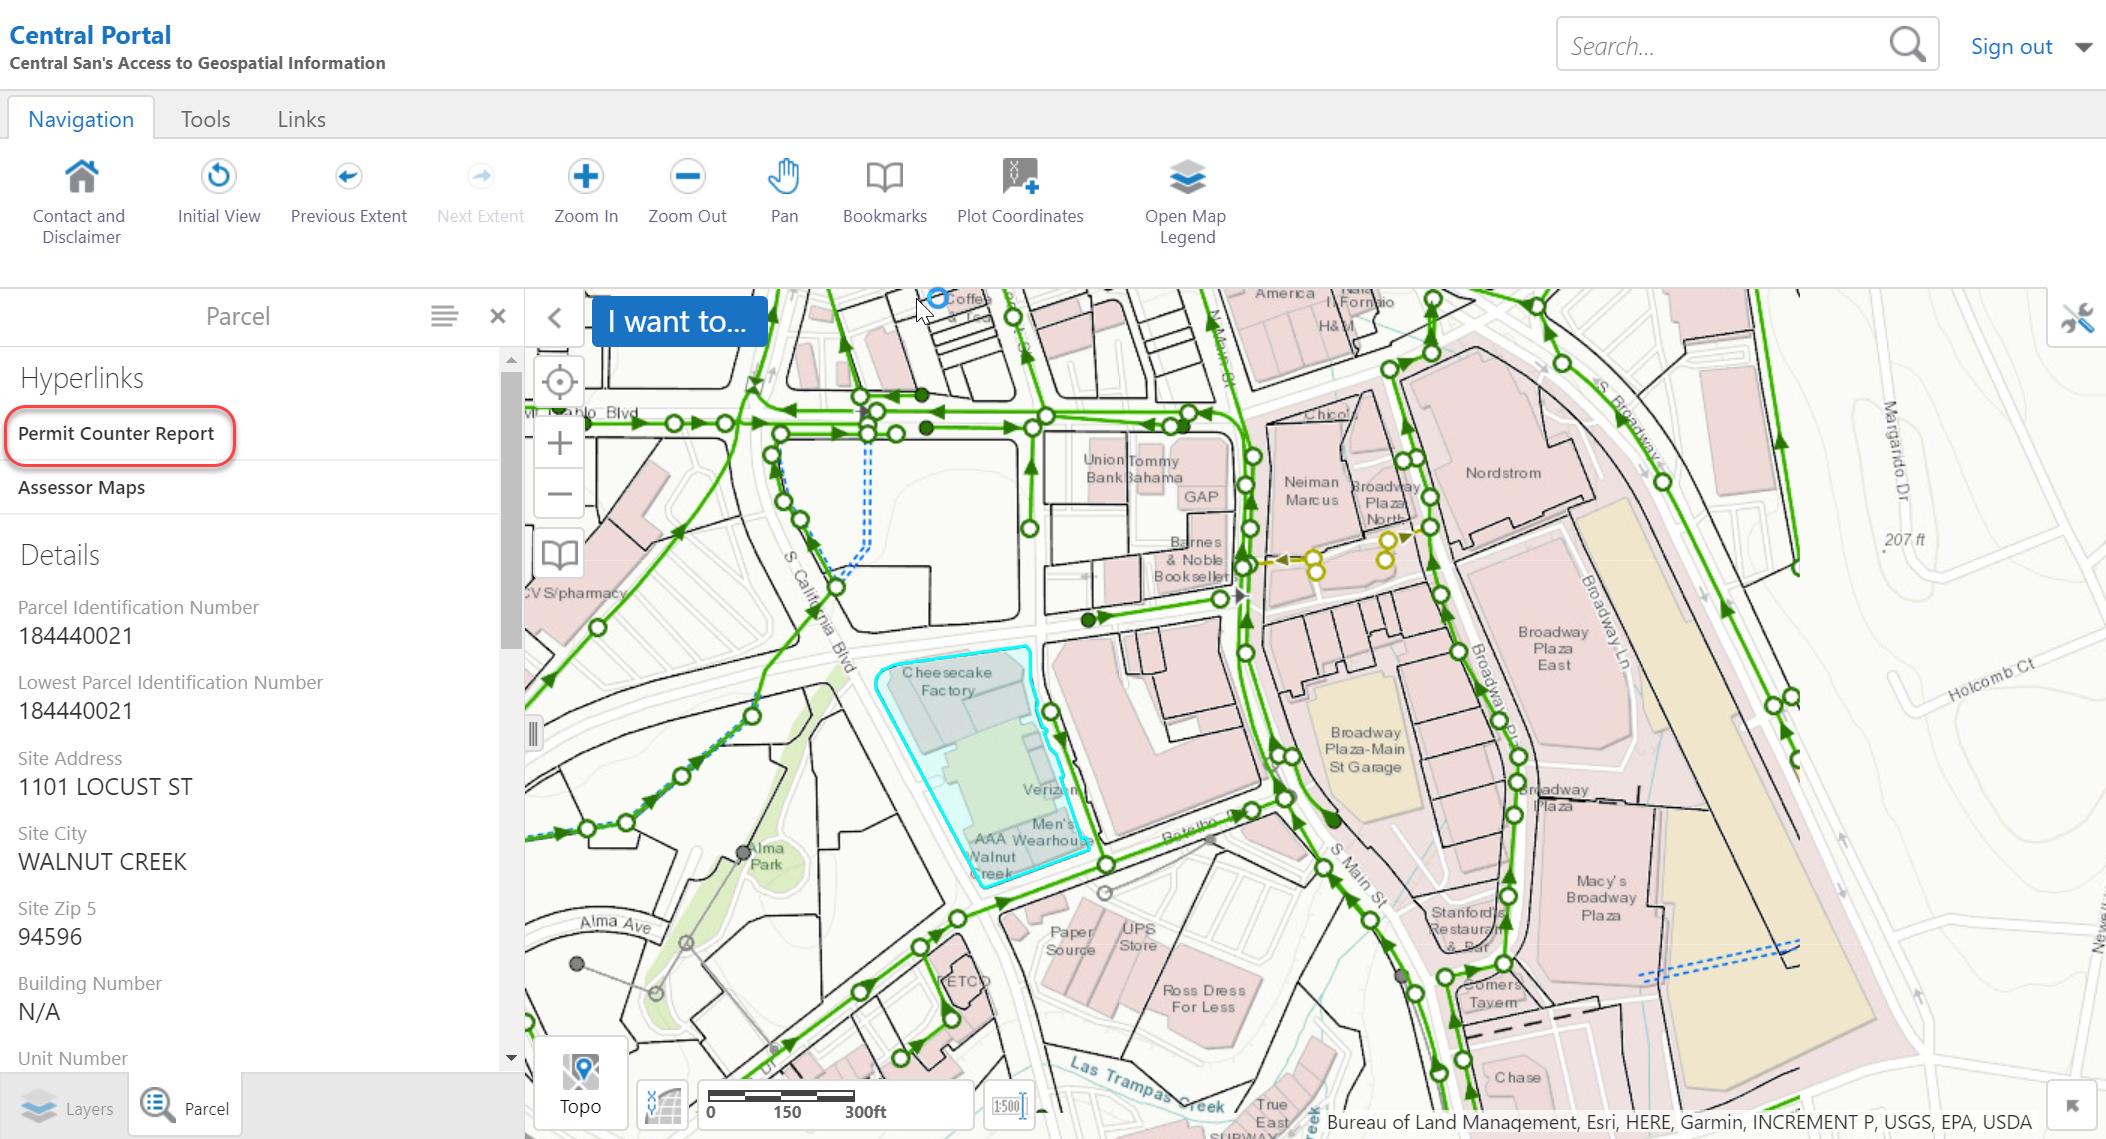This screenshot has width=2106, height=1139.
Task: Open the Topo basemap selector
Action: 580,1083
